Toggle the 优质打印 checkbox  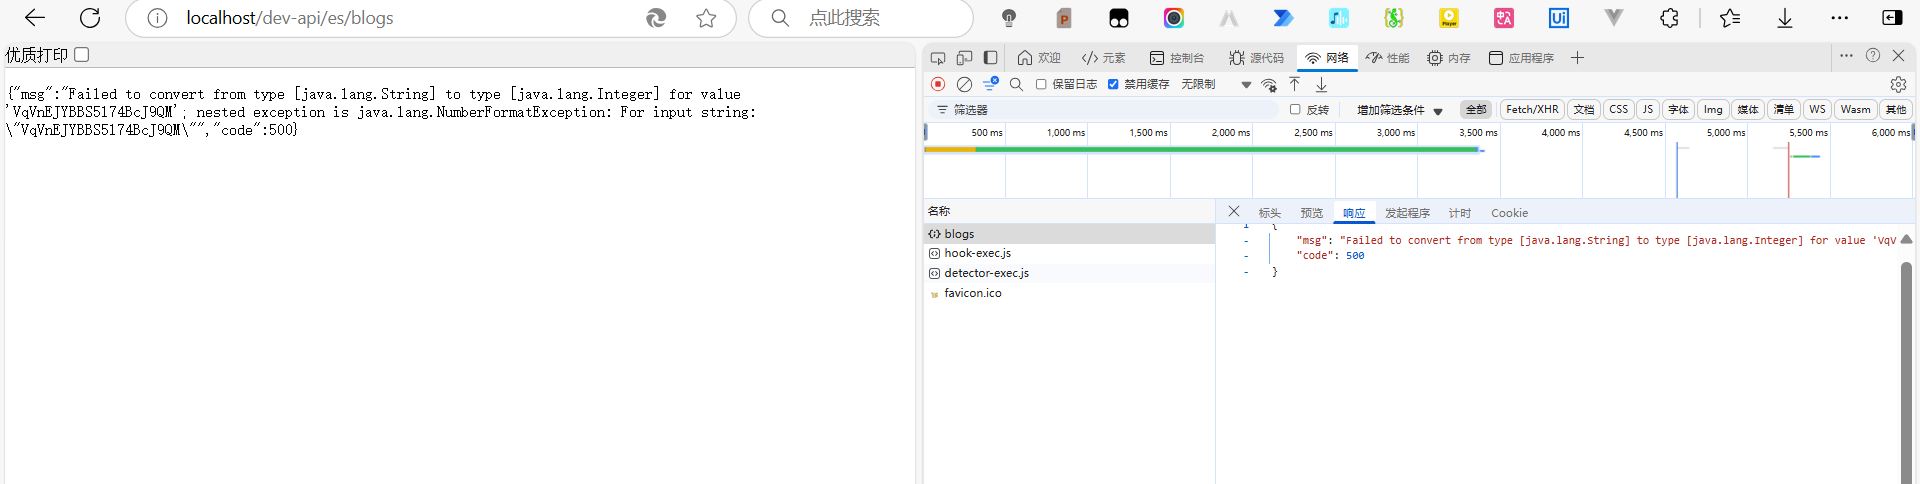(82, 55)
